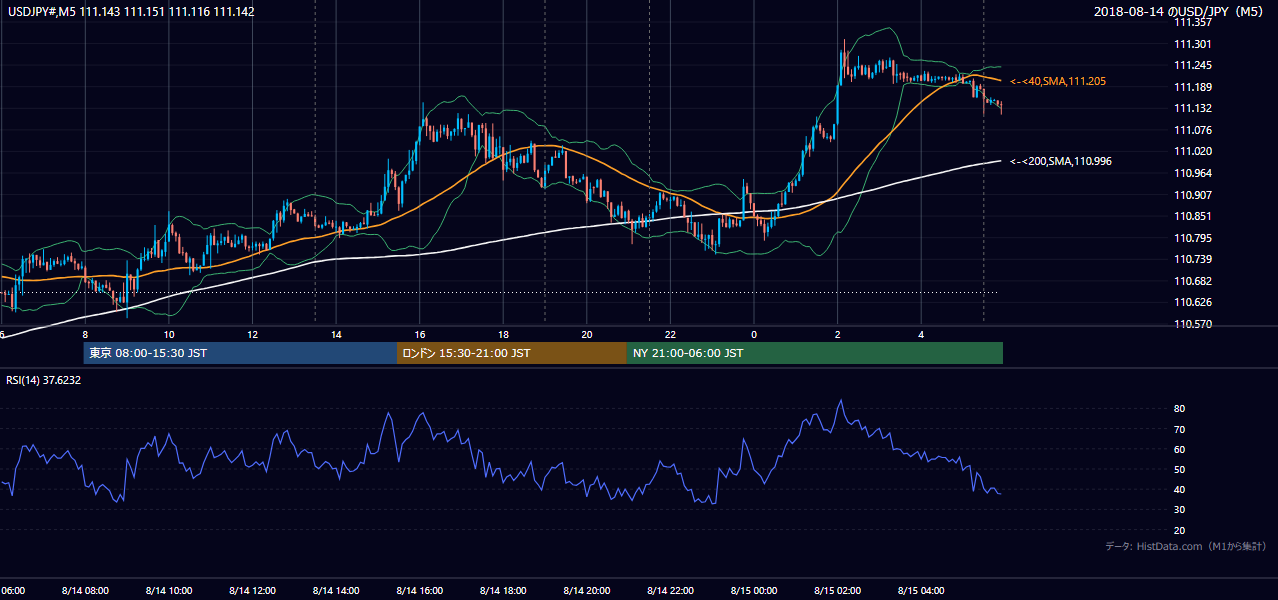This screenshot has width=1278, height=600.
Task: Click price axis value 110.682
Action: pyautogui.click(x=1192, y=281)
